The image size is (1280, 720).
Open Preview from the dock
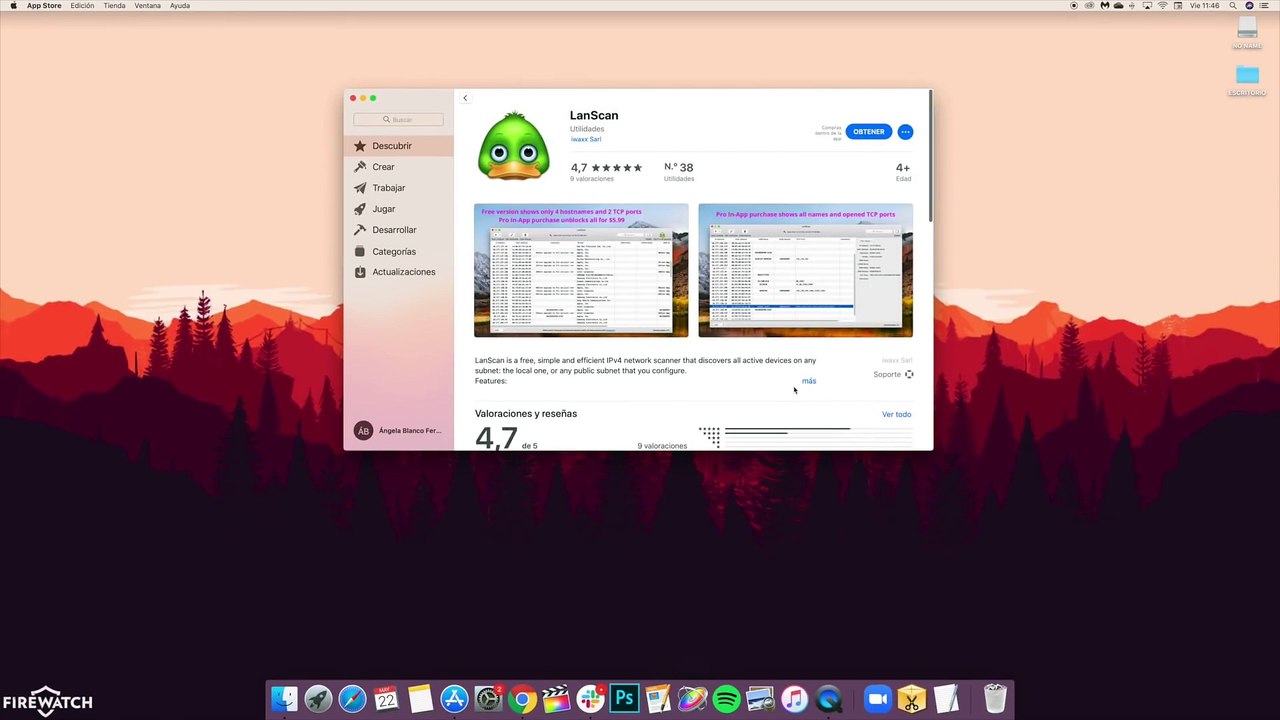point(760,699)
